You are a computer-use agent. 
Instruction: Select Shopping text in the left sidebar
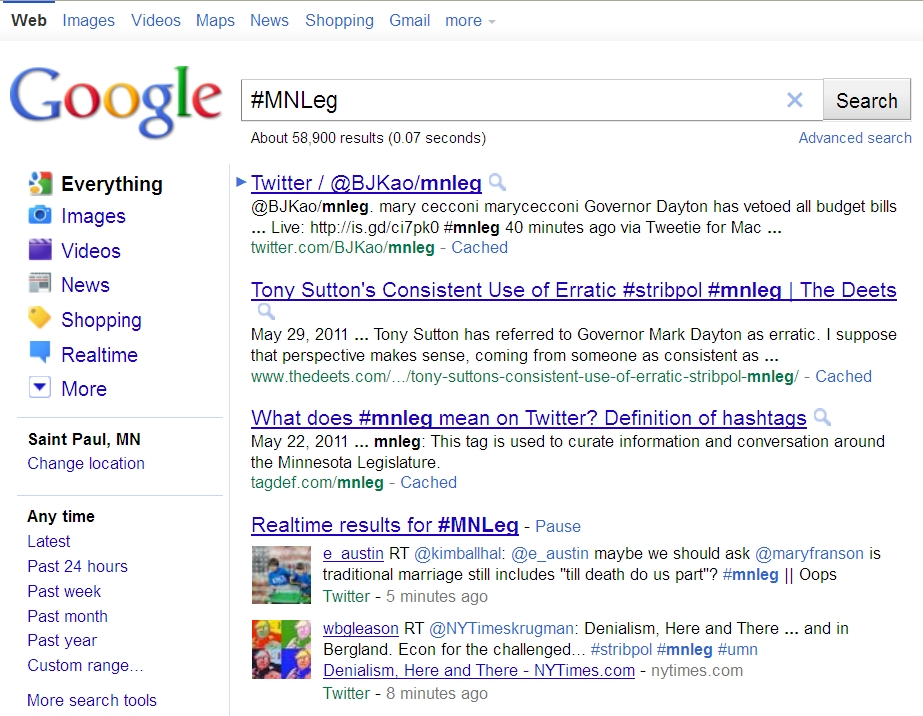[101, 320]
